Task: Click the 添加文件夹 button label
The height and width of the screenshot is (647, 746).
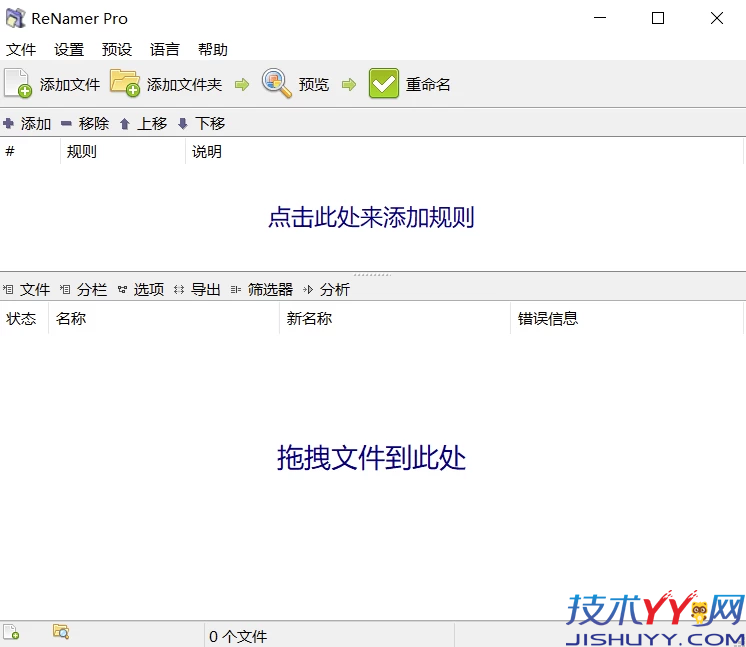Action: pos(185,85)
